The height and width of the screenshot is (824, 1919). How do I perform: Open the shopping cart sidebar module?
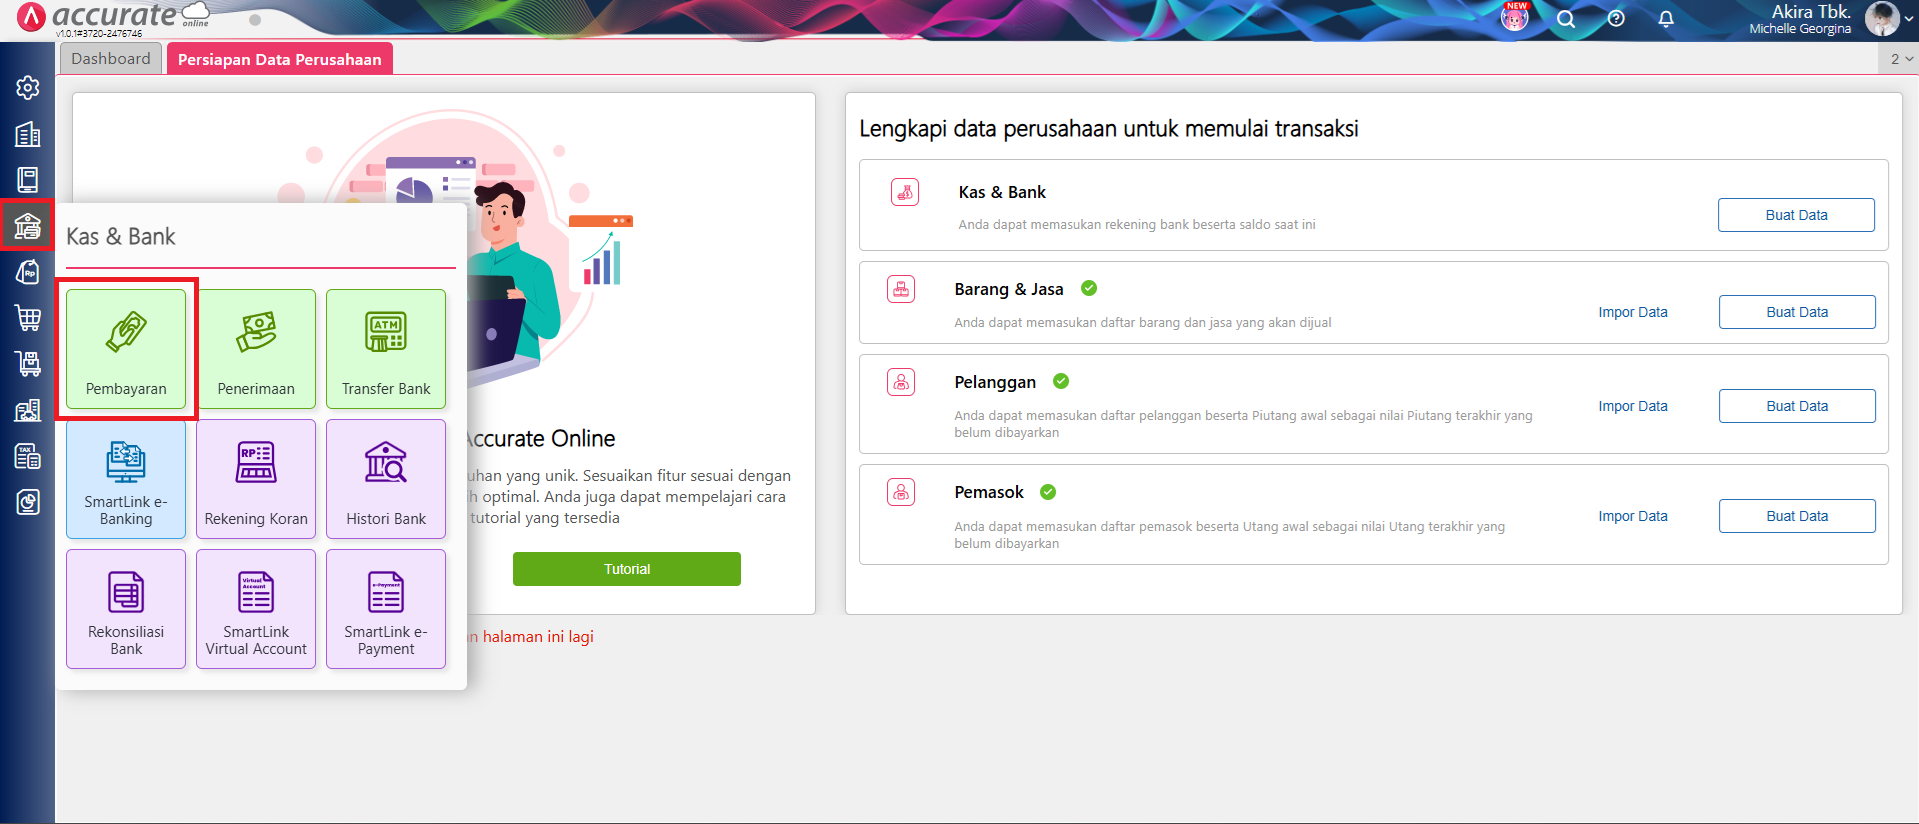(28, 318)
